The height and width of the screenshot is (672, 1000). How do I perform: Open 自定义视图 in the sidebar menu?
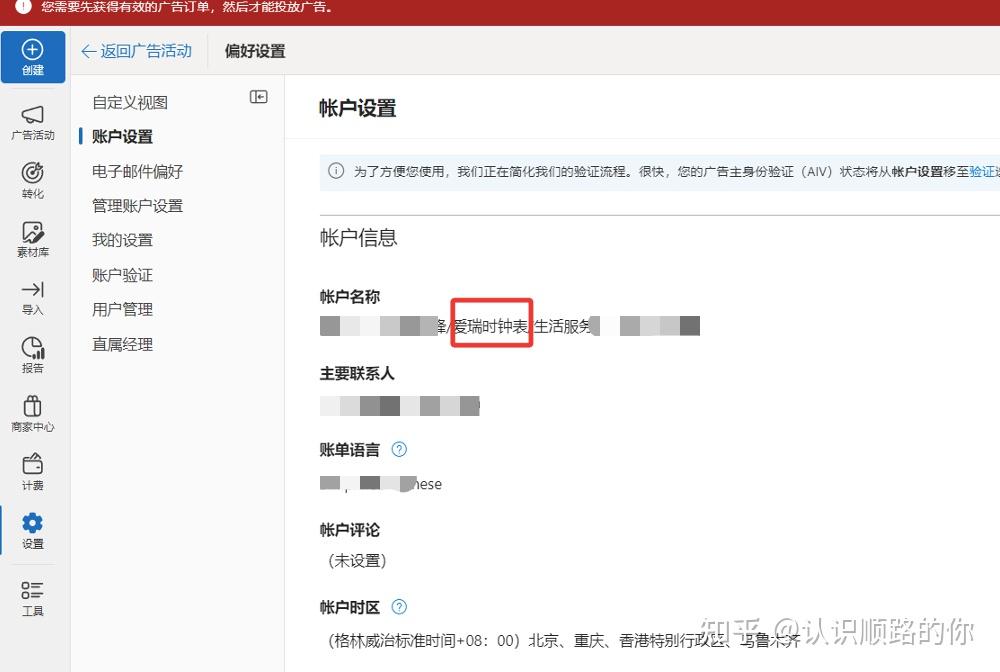tap(130, 102)
